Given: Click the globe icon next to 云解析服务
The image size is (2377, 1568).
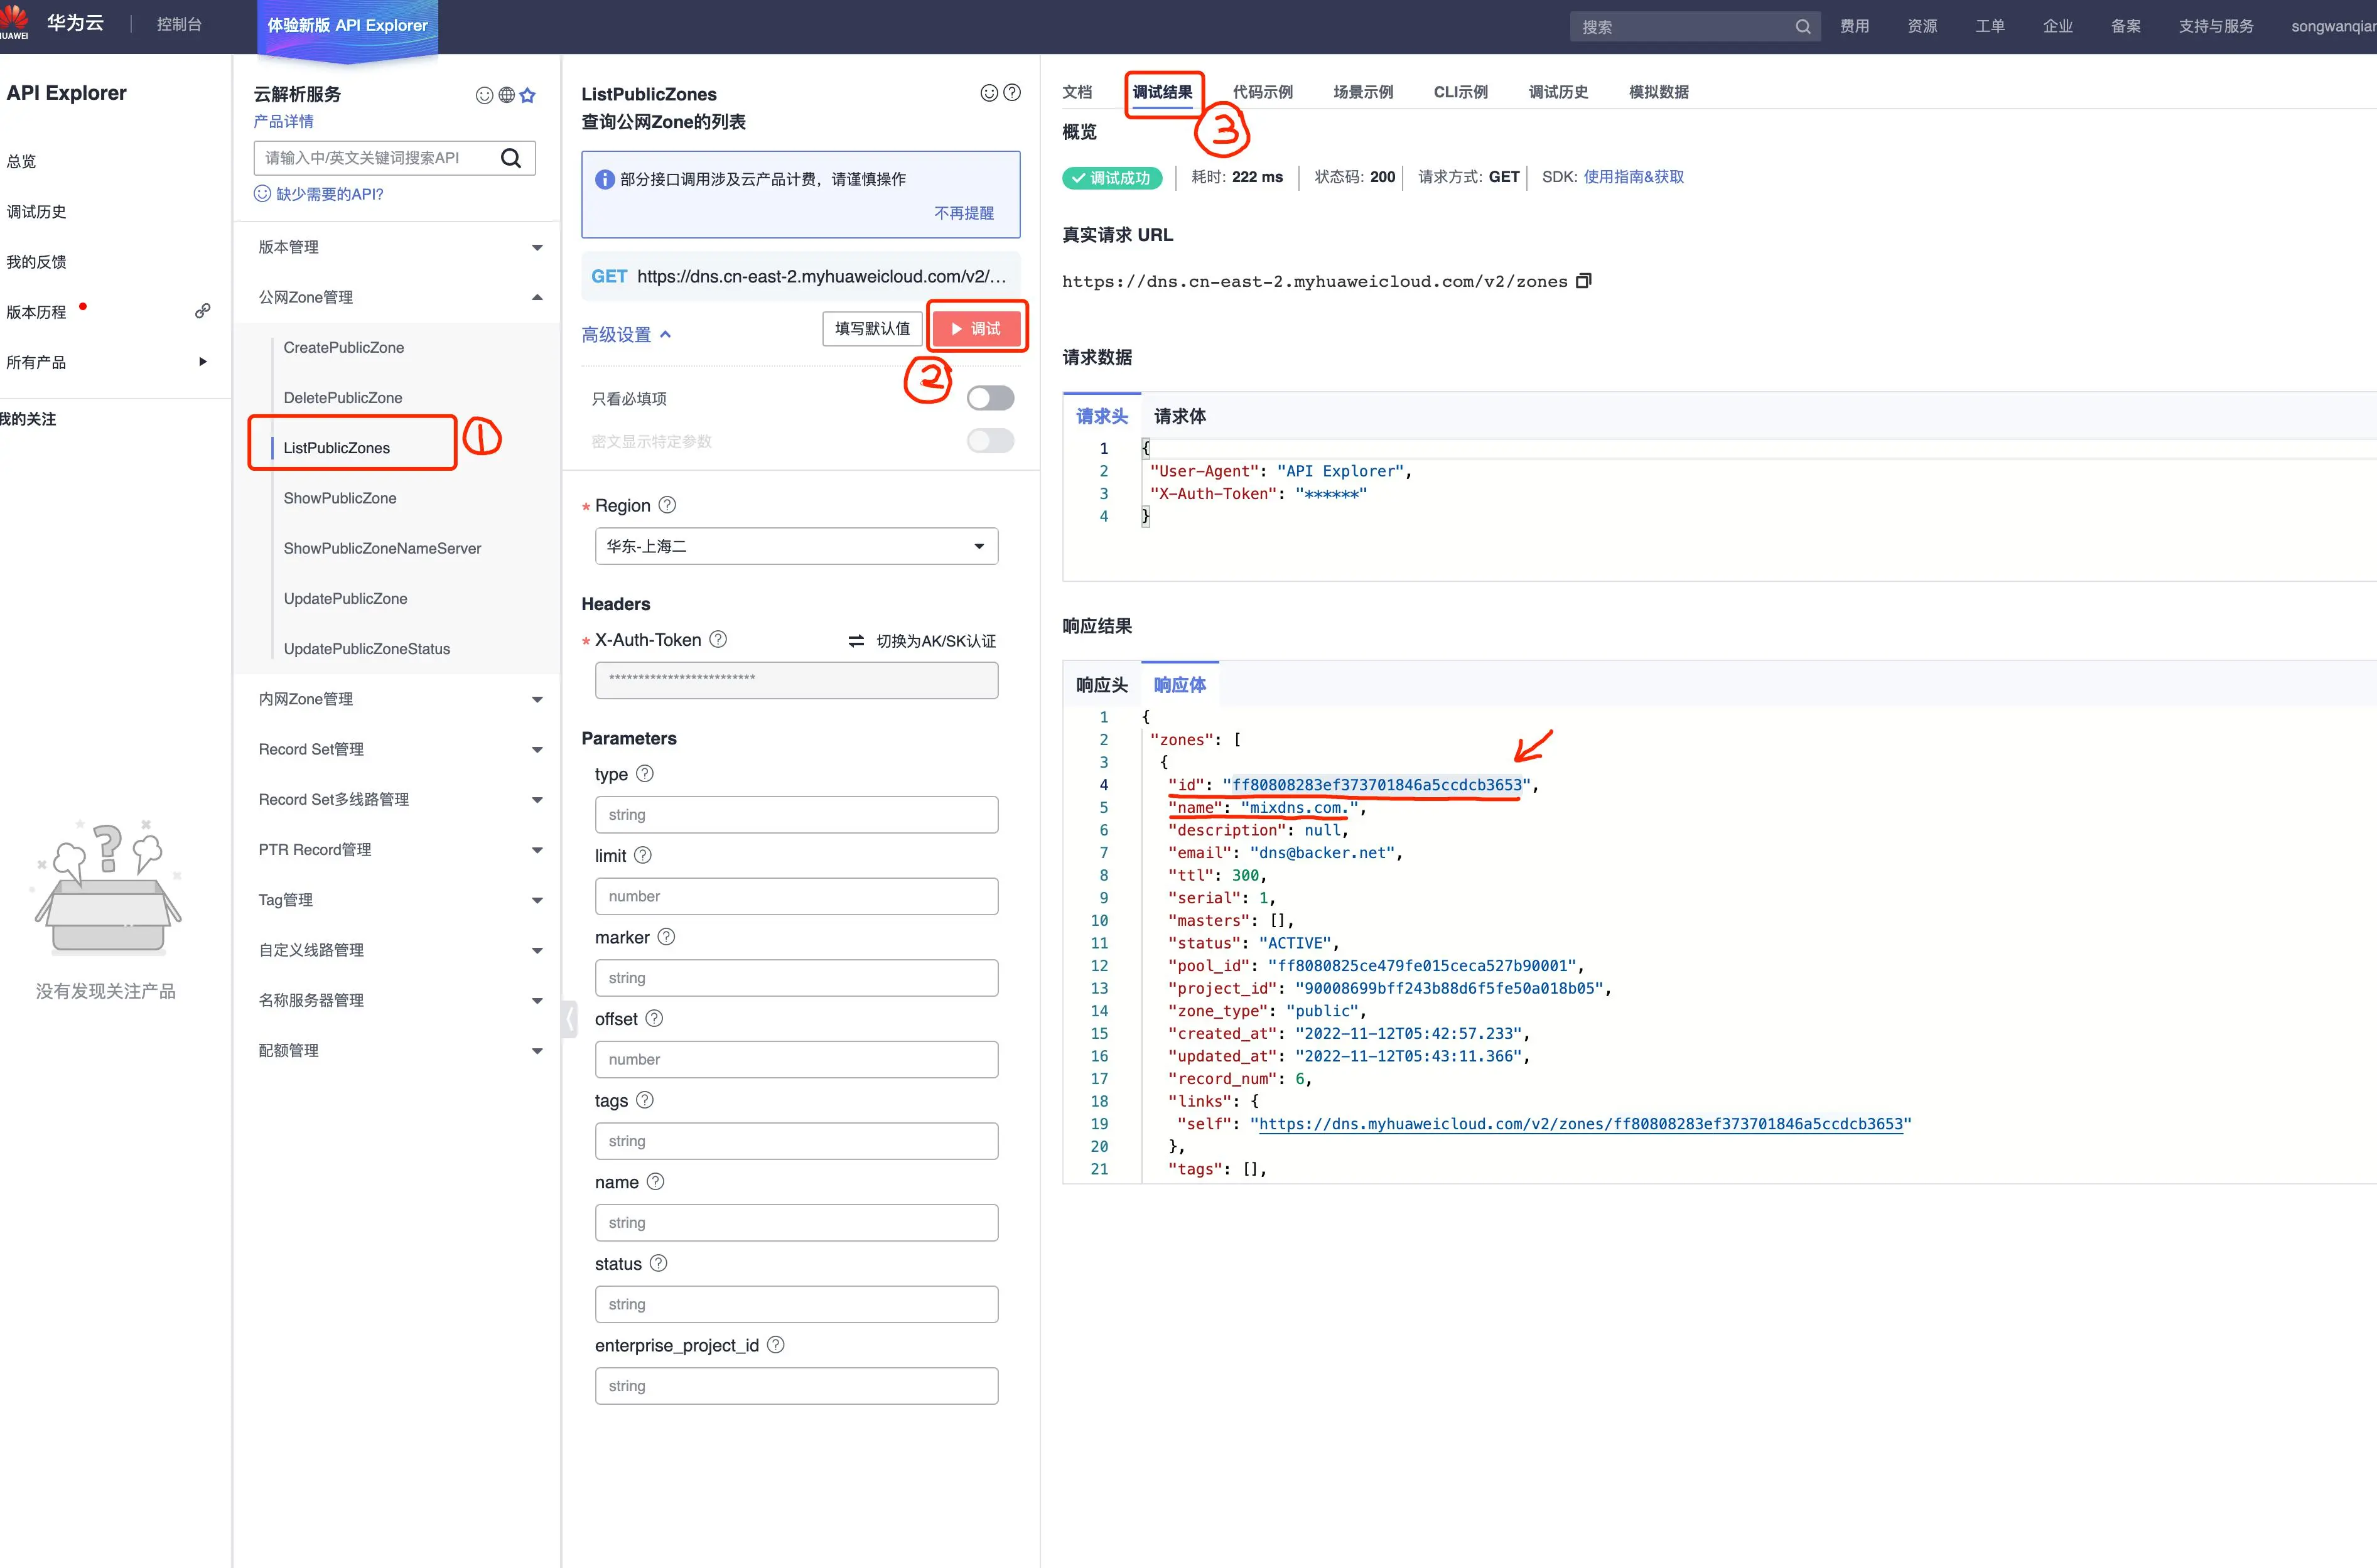Looking at the screenshot, I should point(506,95).
